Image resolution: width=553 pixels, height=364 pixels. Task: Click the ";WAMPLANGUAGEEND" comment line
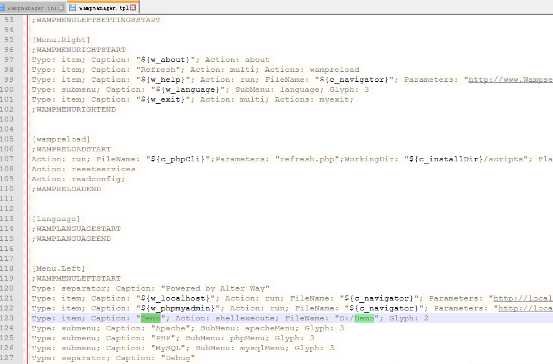tap(71, 238)
